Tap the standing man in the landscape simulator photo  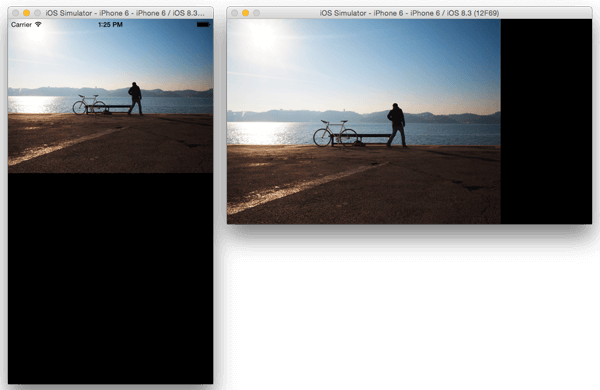(x=397, y=125)
